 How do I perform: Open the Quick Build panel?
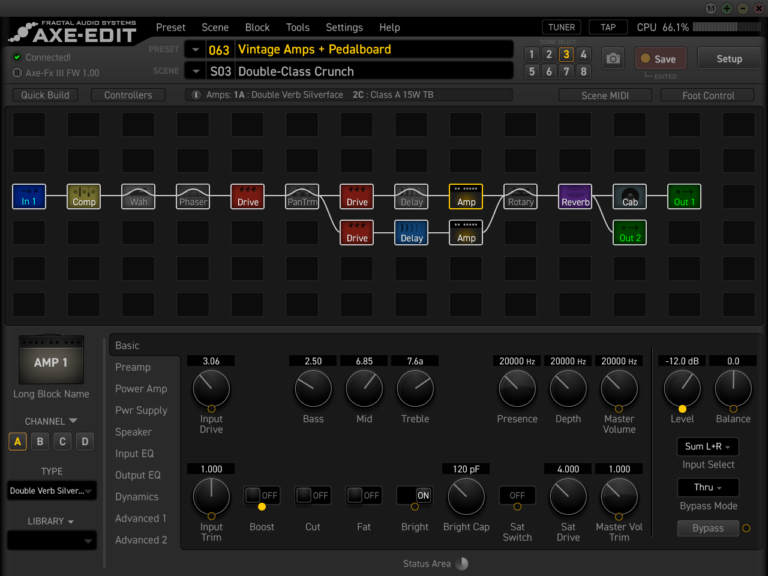point(45,96)
